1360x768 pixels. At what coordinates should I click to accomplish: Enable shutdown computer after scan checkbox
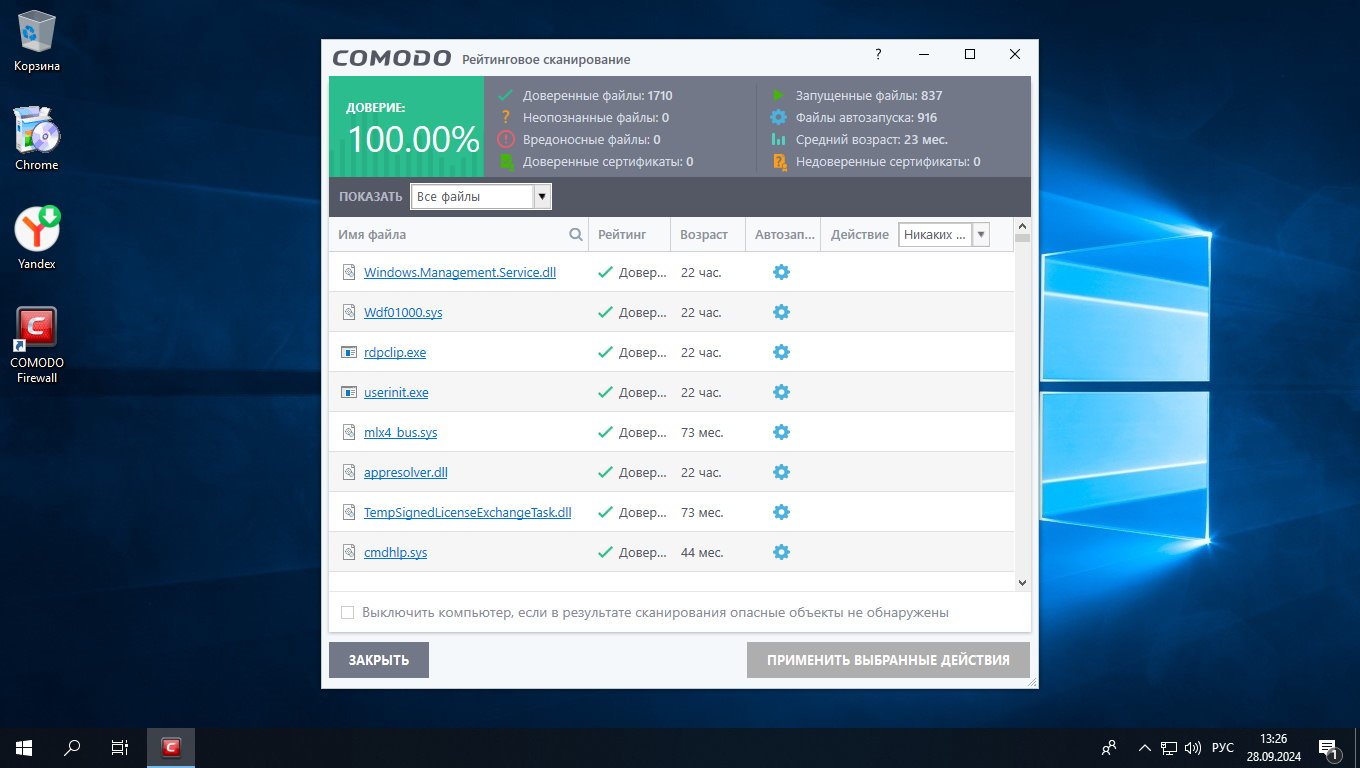(x=348, y=612)
